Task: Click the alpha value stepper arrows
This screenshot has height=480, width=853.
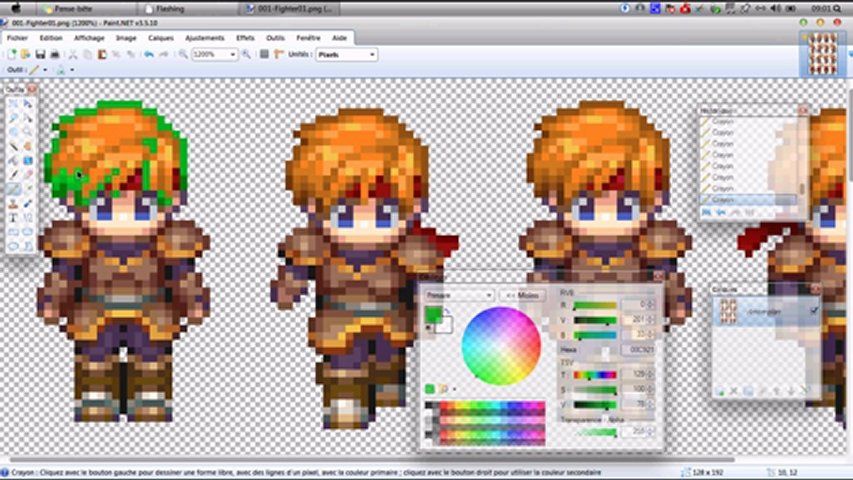Action: tap(650, 431)
